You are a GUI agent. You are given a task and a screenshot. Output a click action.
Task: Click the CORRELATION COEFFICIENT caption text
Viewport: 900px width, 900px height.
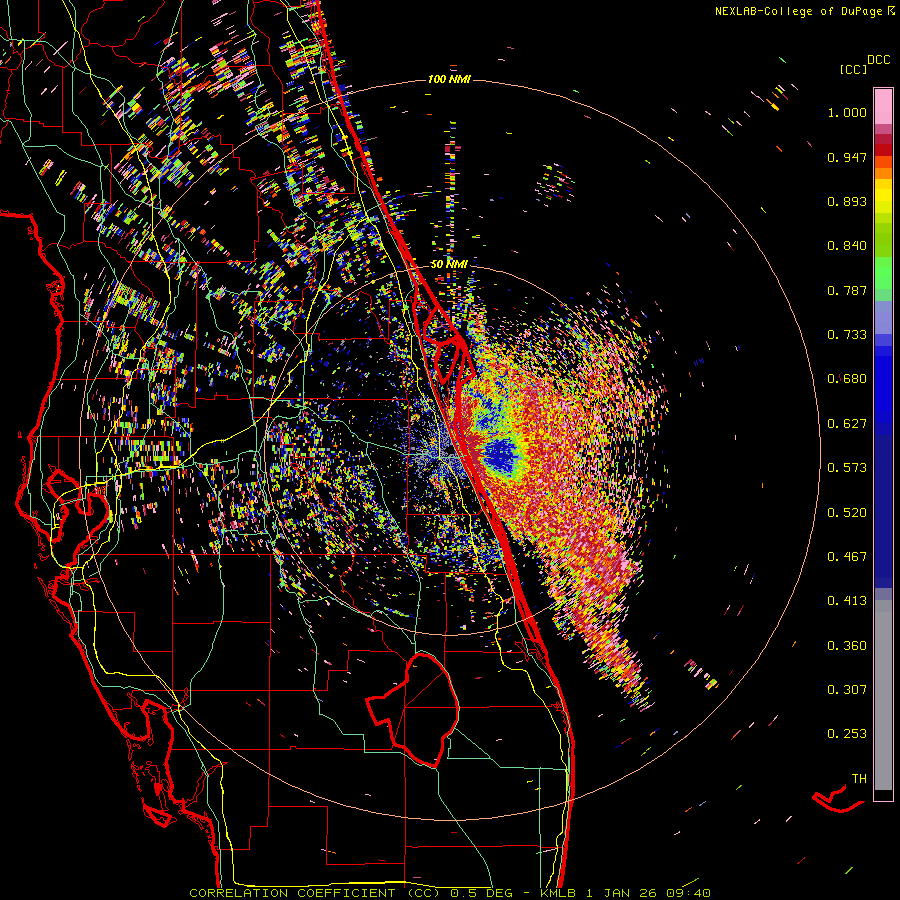[x=292, y=893]
